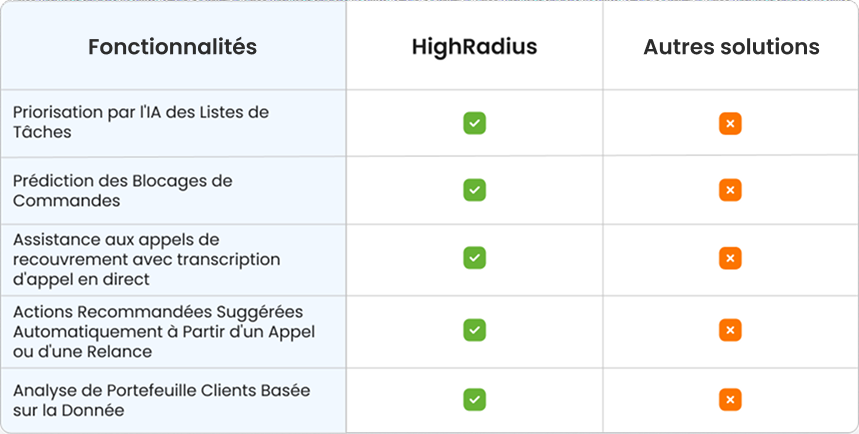
Task: Click green checkmark for Analyse de Portefeuille row
Action: coord(474,399)
